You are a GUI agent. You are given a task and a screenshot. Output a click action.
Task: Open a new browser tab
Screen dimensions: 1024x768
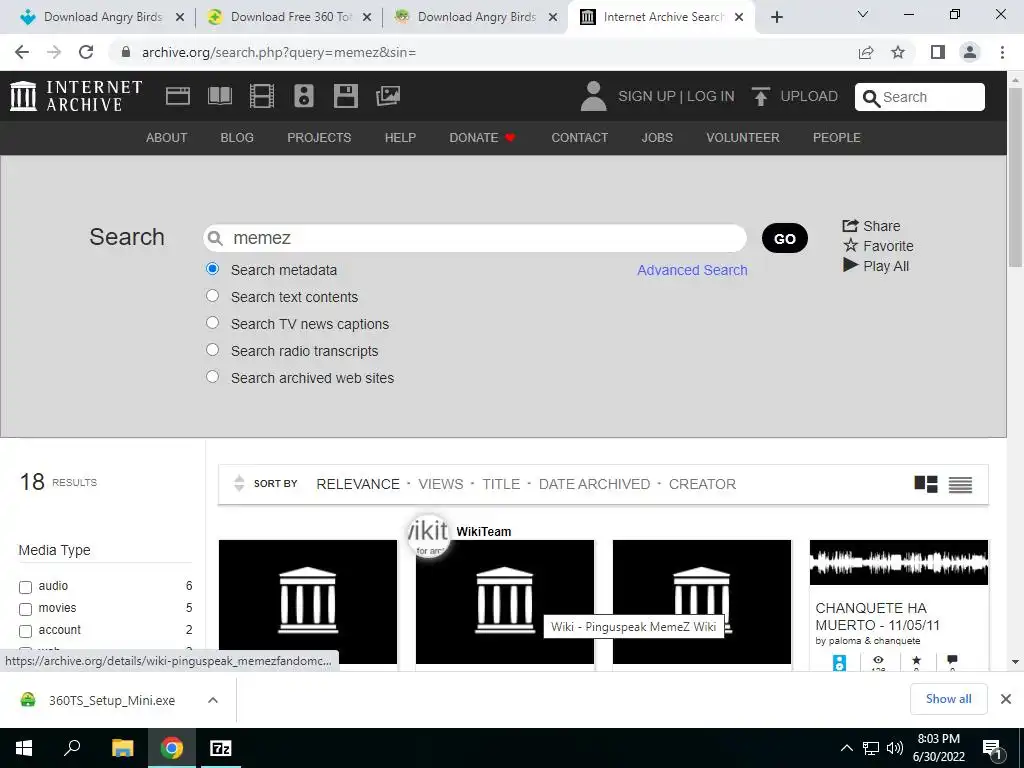pyautogui.click(x=776, y=17)
